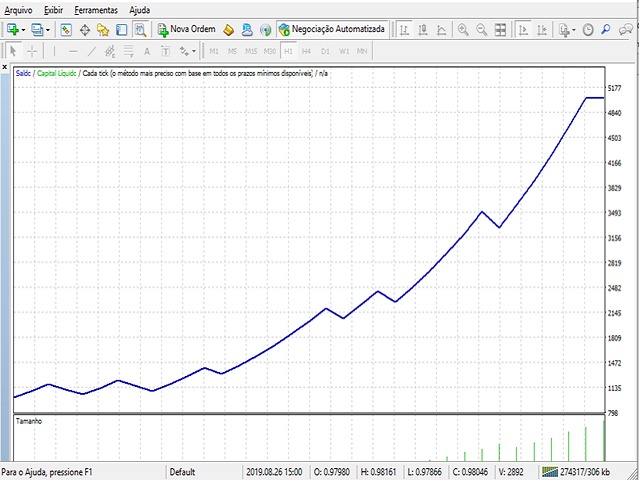Click the Tamanho panel label
The height and width of the screenshot is (480, 640).
pyautogui.click(x=29, y=421)
